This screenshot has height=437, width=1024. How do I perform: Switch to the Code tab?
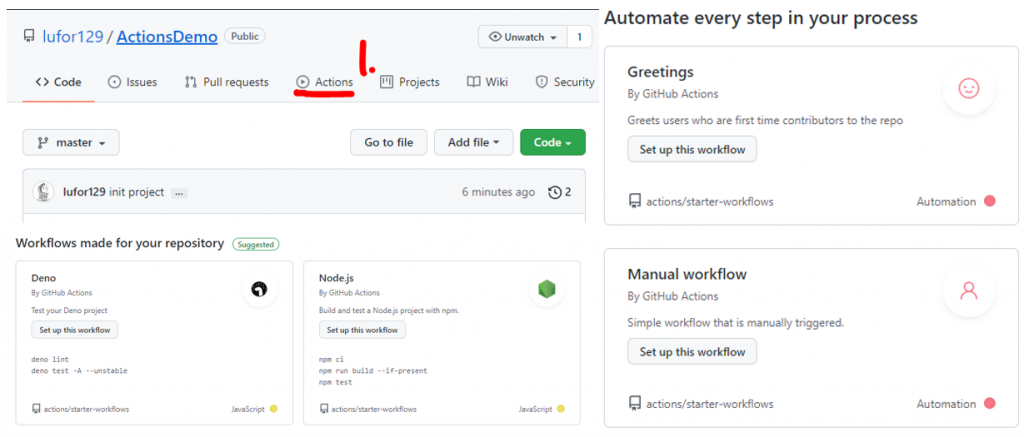(x=59, y=82)
